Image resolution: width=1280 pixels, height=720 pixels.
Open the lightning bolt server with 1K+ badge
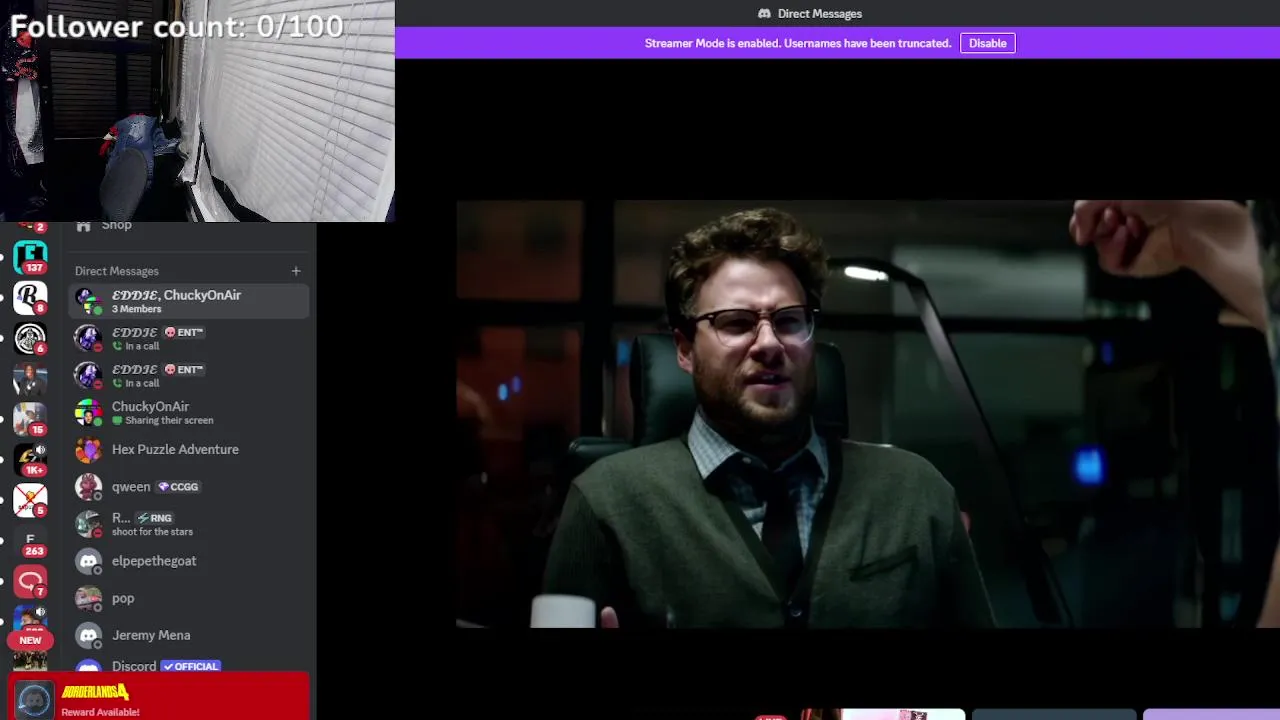click(30, 459)
